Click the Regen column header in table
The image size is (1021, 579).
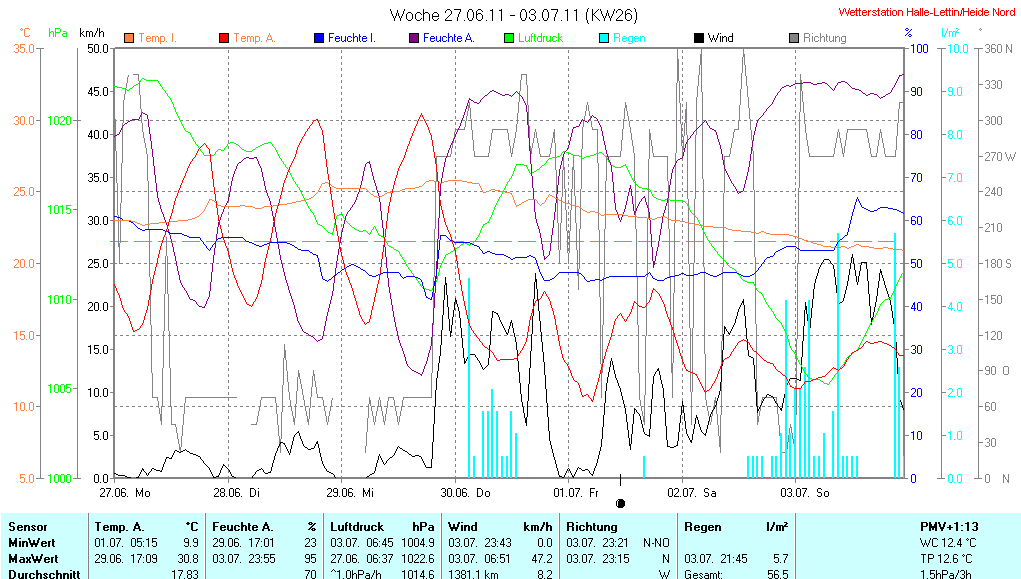[701, 526]
